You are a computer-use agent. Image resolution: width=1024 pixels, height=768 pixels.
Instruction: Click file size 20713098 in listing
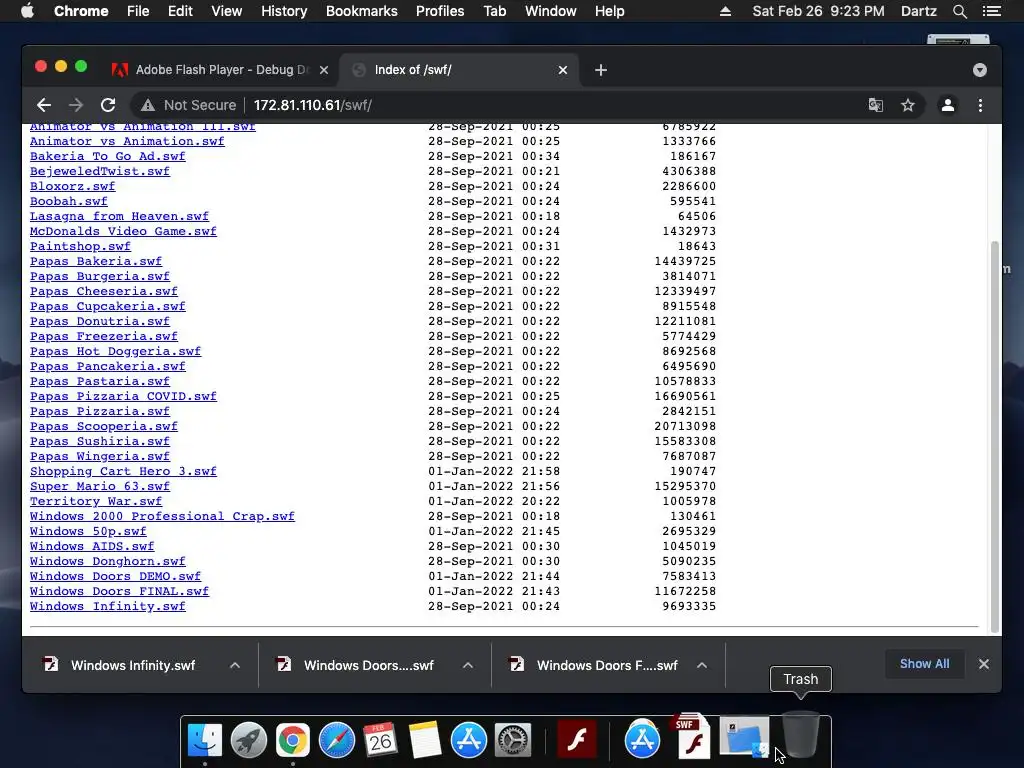coord(685,426)
